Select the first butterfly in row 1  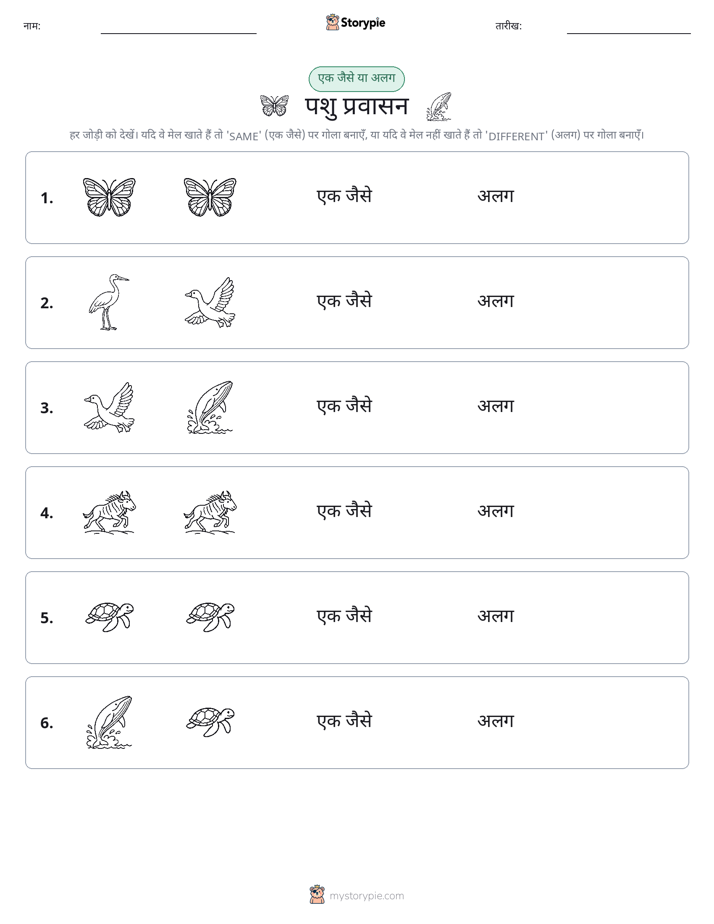109,197
